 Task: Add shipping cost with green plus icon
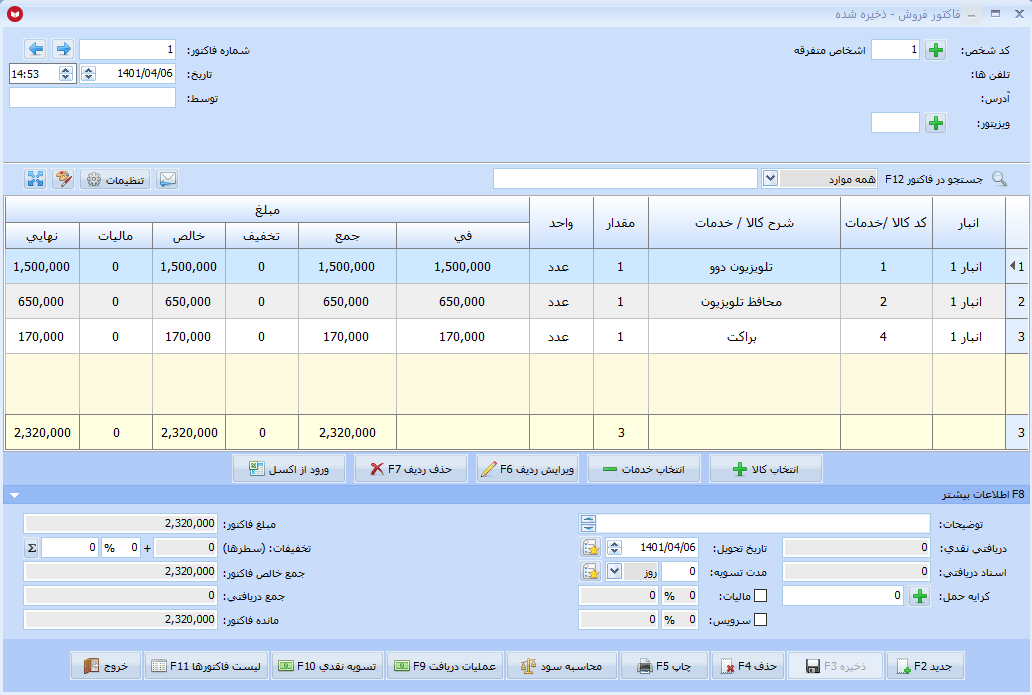coord(919,596)
